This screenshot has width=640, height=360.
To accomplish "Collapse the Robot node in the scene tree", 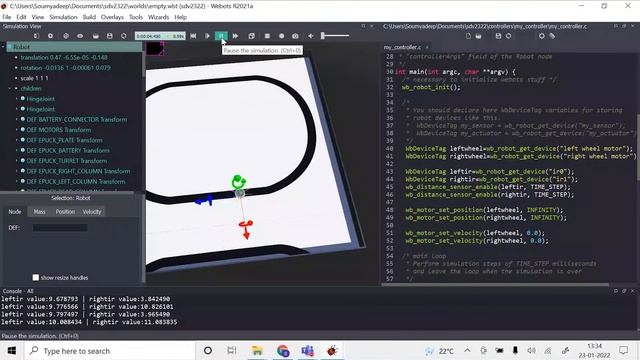I will click(x=3, y=47).
